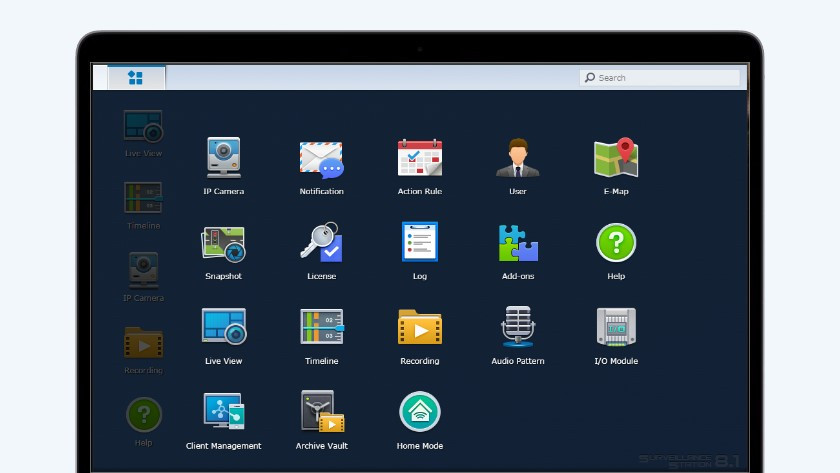Open the Log clipboard icon
Screen dimensions: 840x473
click(x=419, y=243)
